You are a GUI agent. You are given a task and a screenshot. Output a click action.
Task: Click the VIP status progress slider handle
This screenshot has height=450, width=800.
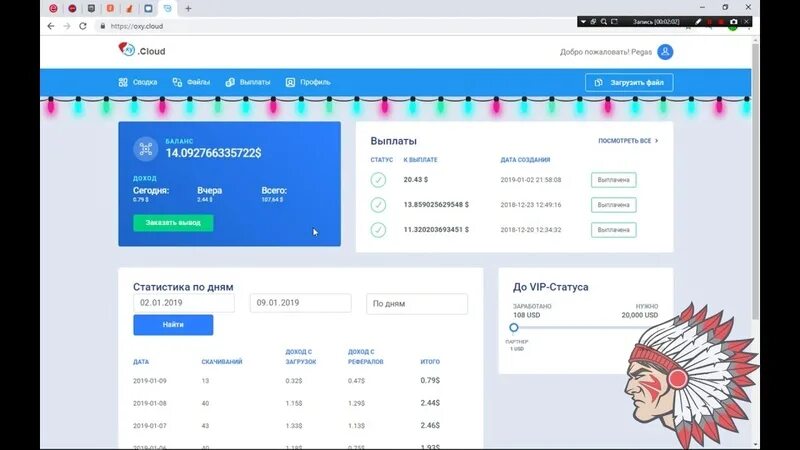coord(514,328)
